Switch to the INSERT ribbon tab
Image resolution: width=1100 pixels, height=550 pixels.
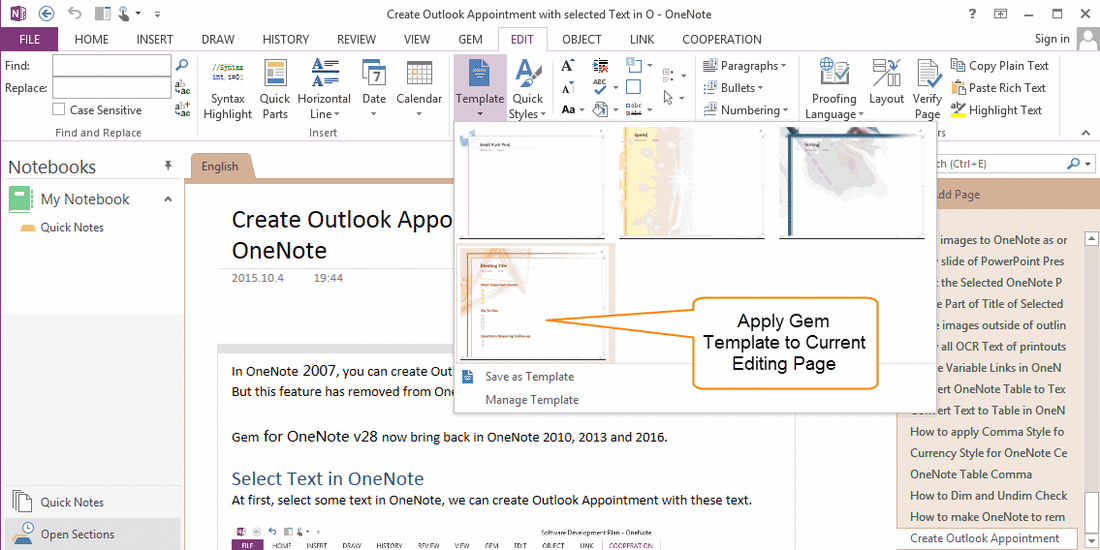154,39
